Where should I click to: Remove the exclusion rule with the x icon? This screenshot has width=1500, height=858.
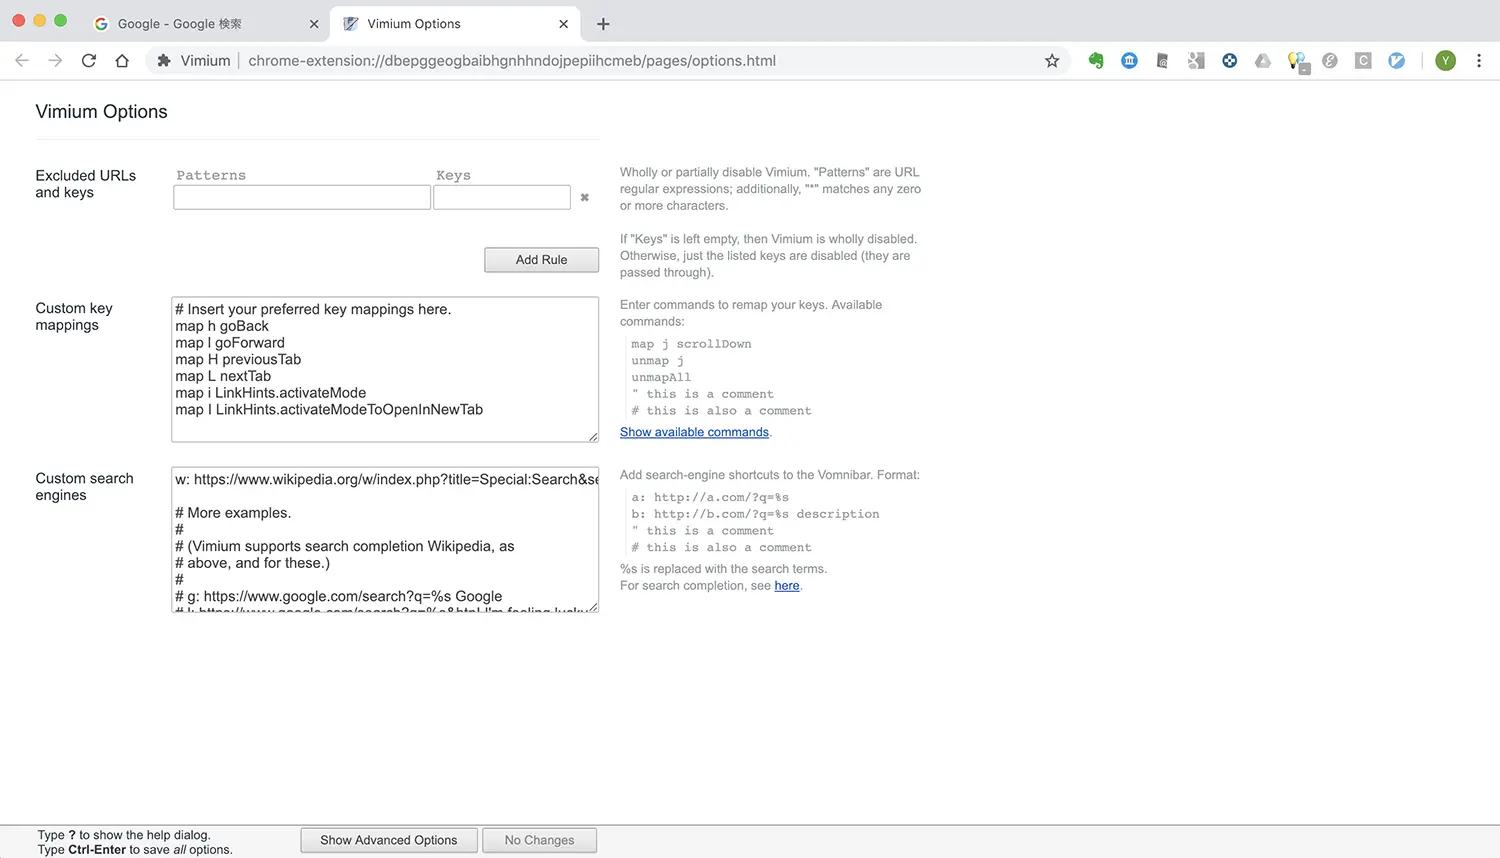[585, 198]
